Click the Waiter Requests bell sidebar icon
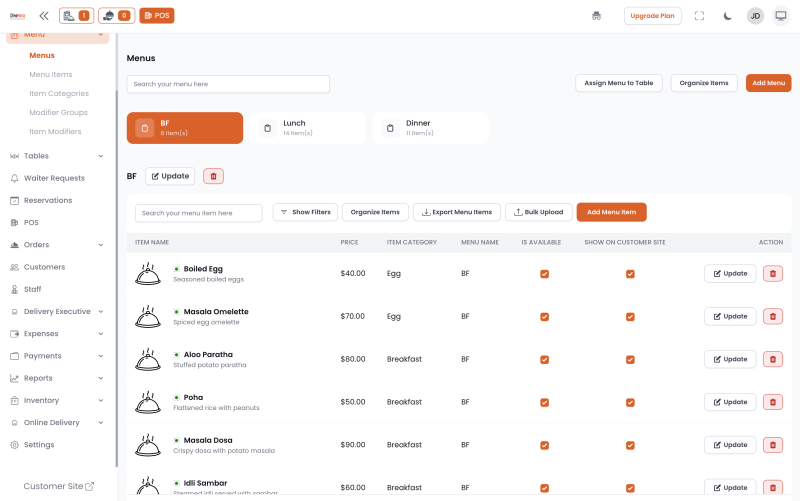 [14, 178]
